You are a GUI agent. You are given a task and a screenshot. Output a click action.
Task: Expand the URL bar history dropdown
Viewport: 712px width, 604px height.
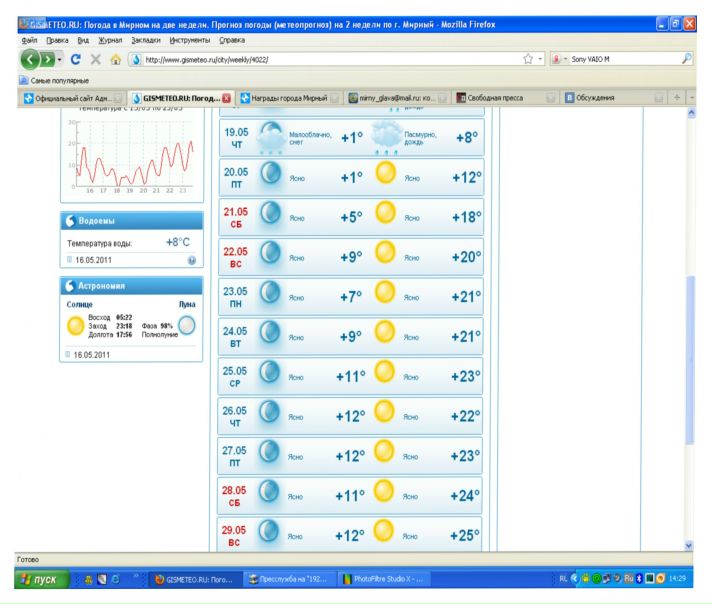tap(541, 59)
